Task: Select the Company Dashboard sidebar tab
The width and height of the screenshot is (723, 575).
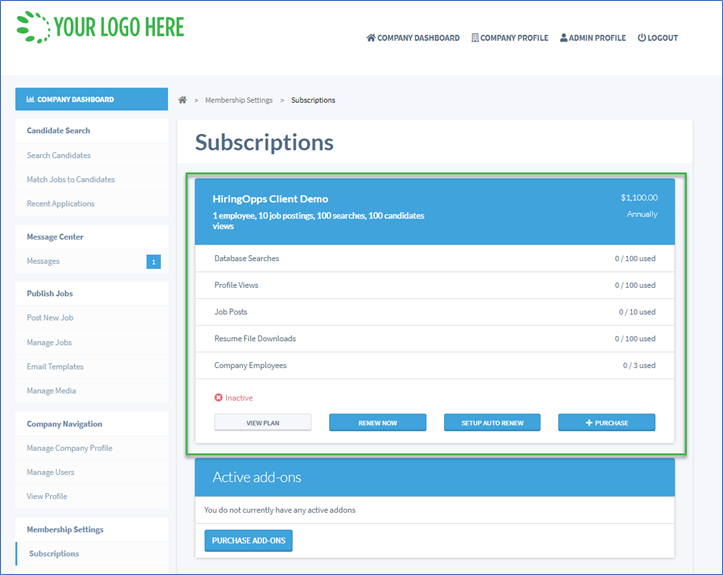Action: coord(91,99)
